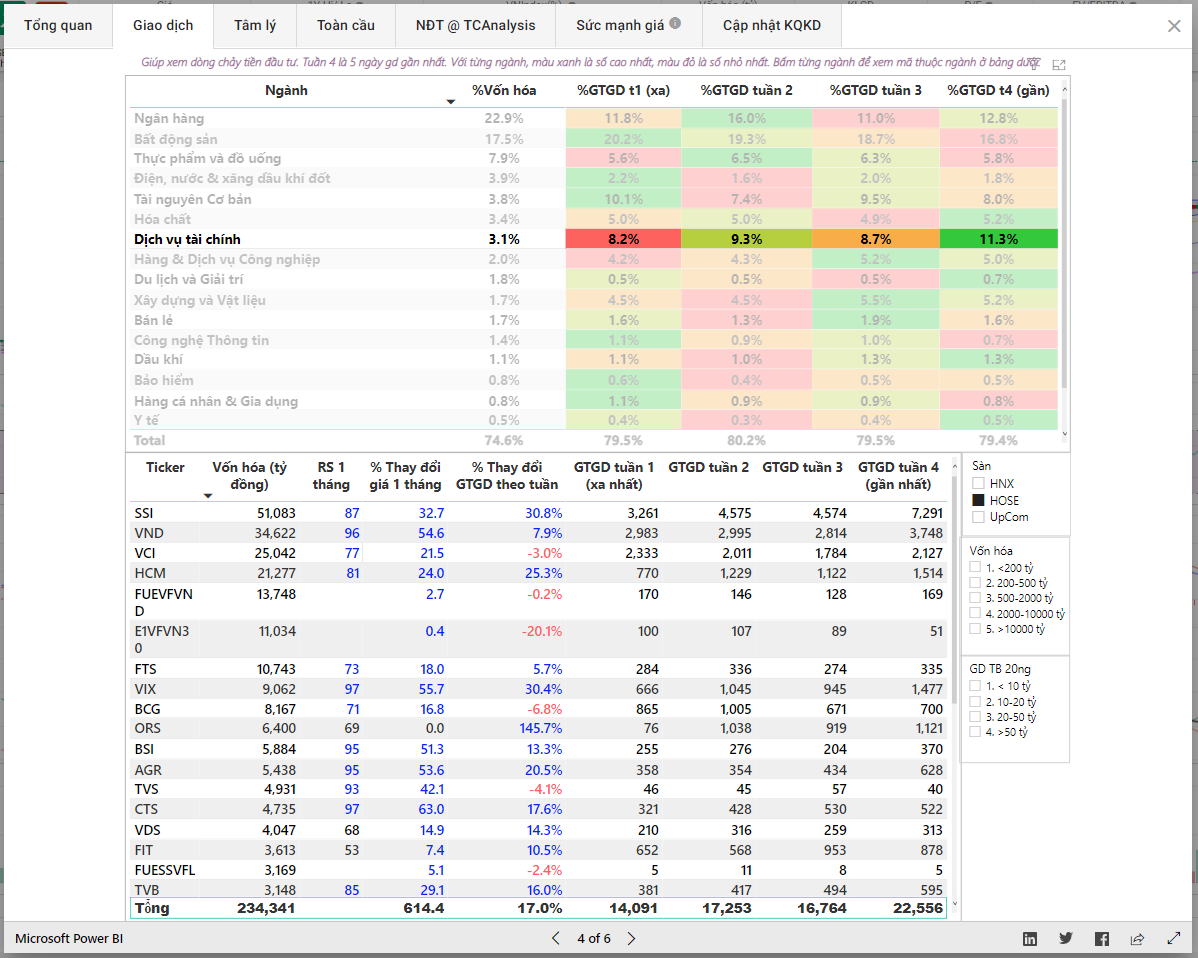Select the >10000 tỷ market cap checkbox

[x=976, y=629]
